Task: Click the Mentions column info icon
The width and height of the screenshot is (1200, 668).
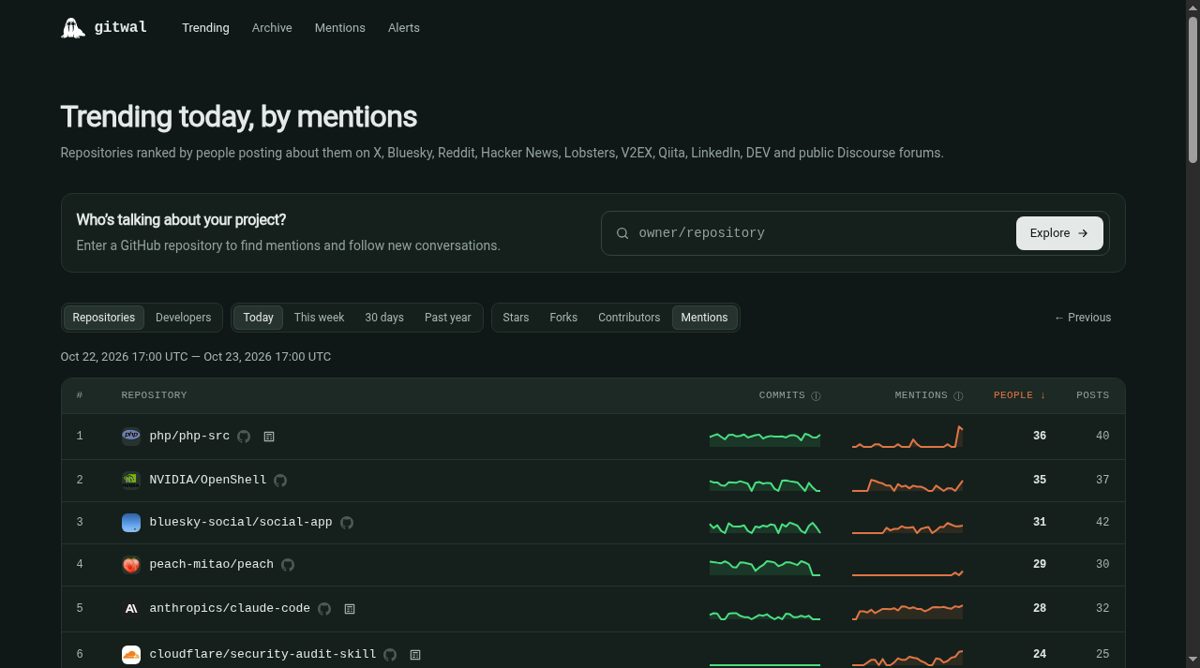Action: click(958, 395)
